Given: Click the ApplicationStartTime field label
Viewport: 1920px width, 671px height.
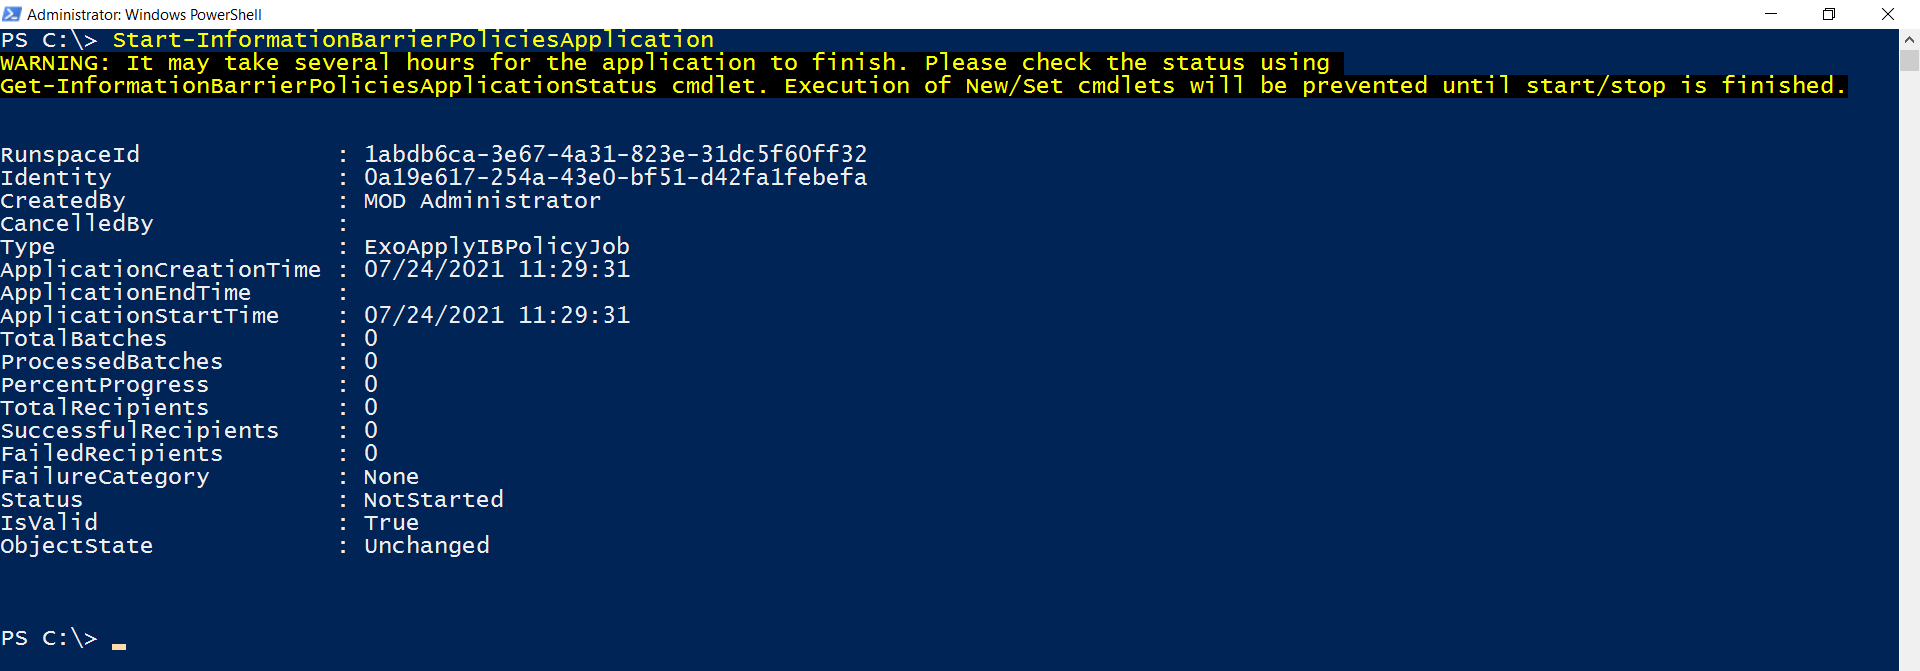Looking at the screenshot, I should [140, 315].
